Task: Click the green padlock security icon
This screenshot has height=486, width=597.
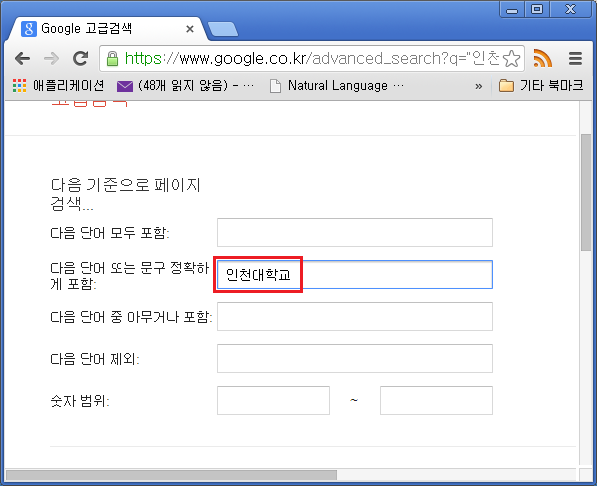Action: (112, 59)
